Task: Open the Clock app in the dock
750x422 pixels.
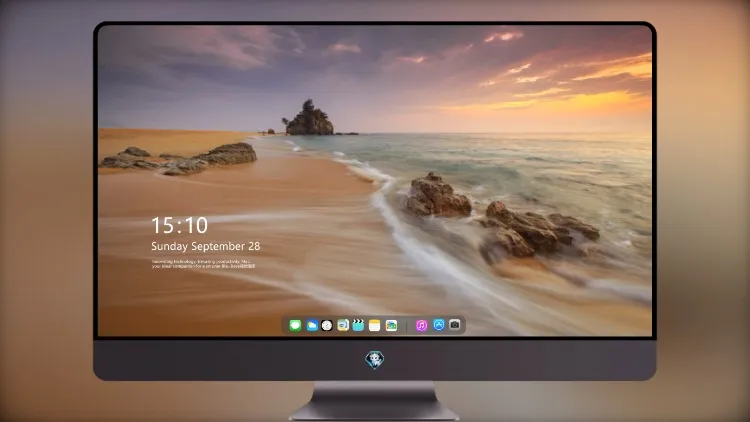Action: click(x=327, y=325)
